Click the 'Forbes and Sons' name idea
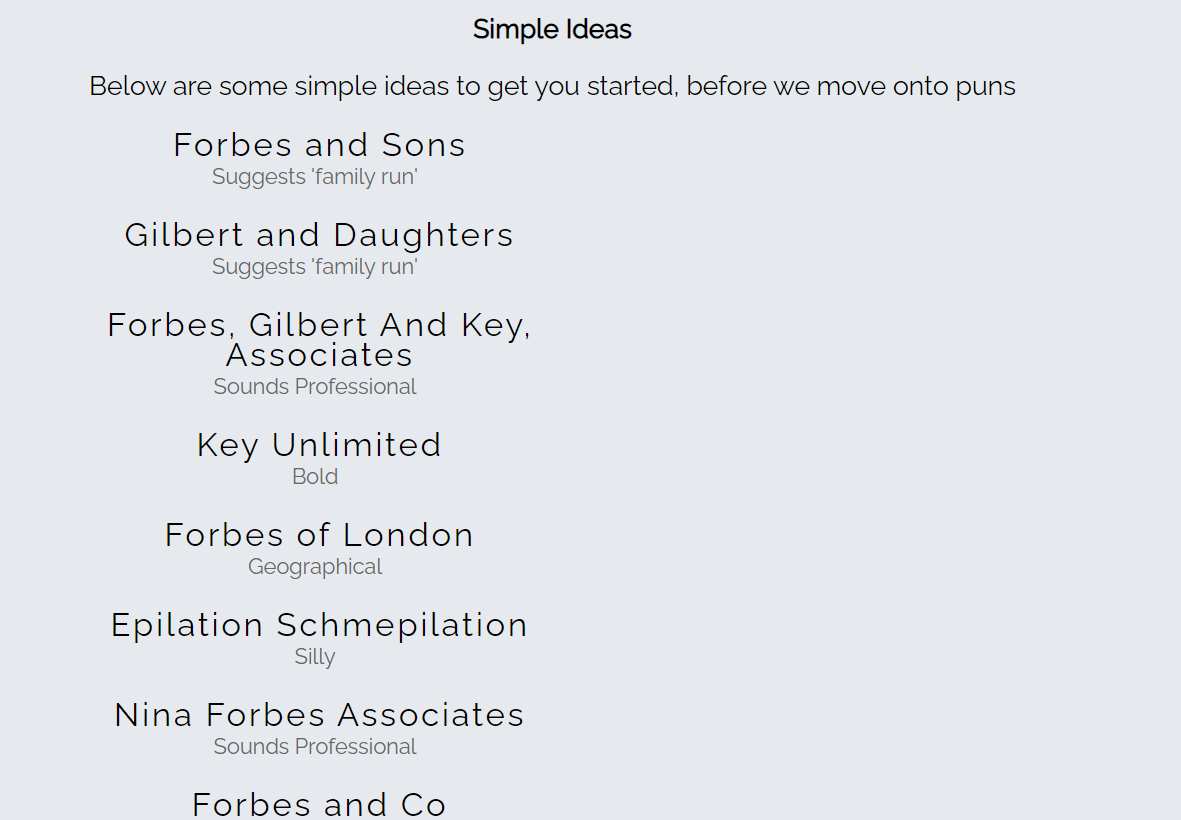The width and height of the screenshot is (1181, 820). coord(319,145)
